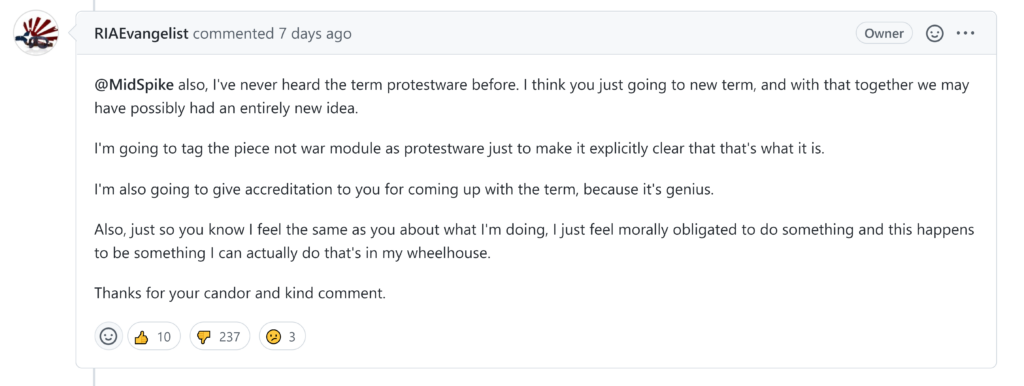
Task: Click the paragraph about tagging piece not war module
Action: (x=460, y=148)
